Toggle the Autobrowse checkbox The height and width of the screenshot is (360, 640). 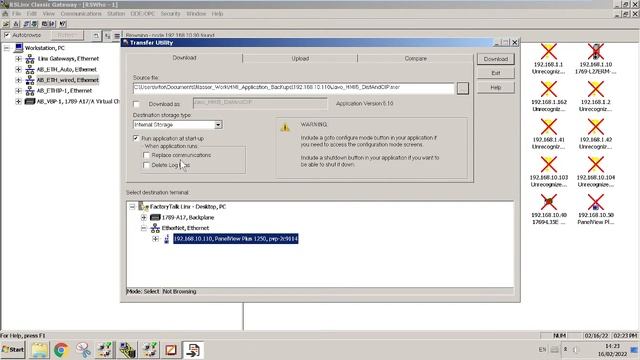pos(7,35)
